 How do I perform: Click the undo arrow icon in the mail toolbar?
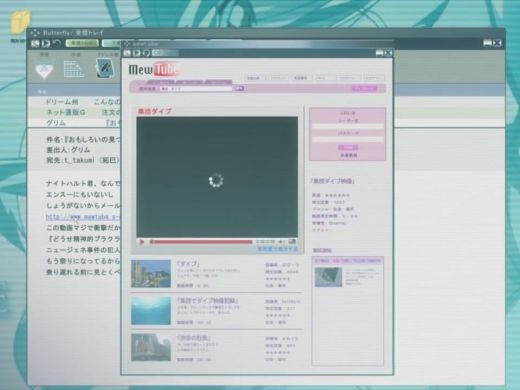coord(57,43)
